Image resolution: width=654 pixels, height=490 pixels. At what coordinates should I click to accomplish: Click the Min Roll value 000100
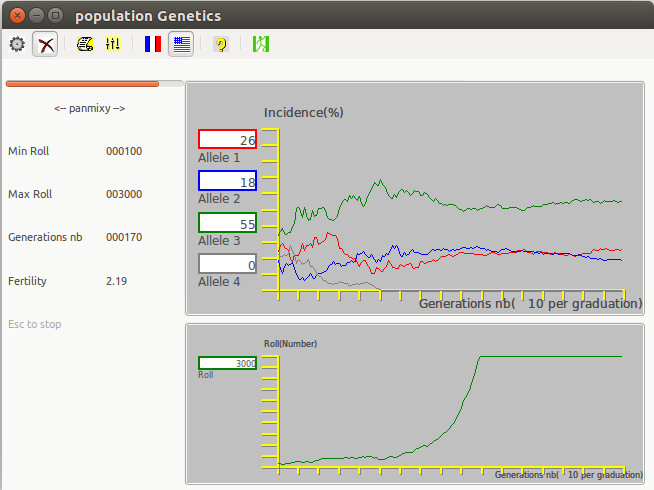point(124,152)
